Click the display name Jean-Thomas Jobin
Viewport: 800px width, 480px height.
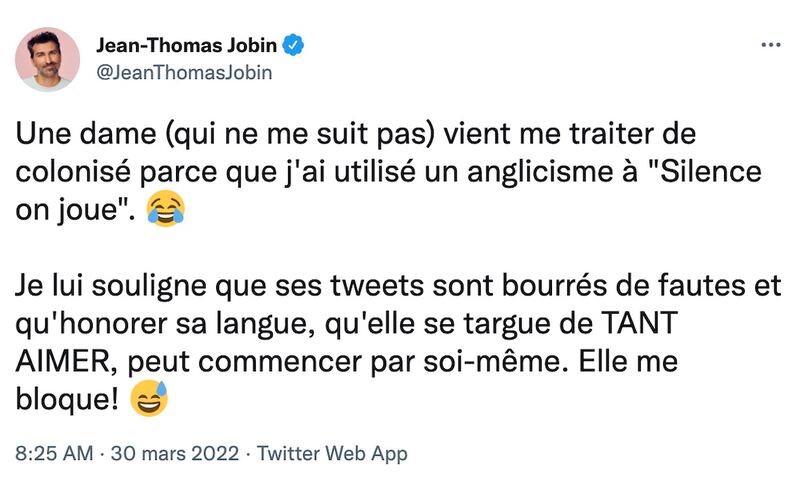(x=187, y=45)
